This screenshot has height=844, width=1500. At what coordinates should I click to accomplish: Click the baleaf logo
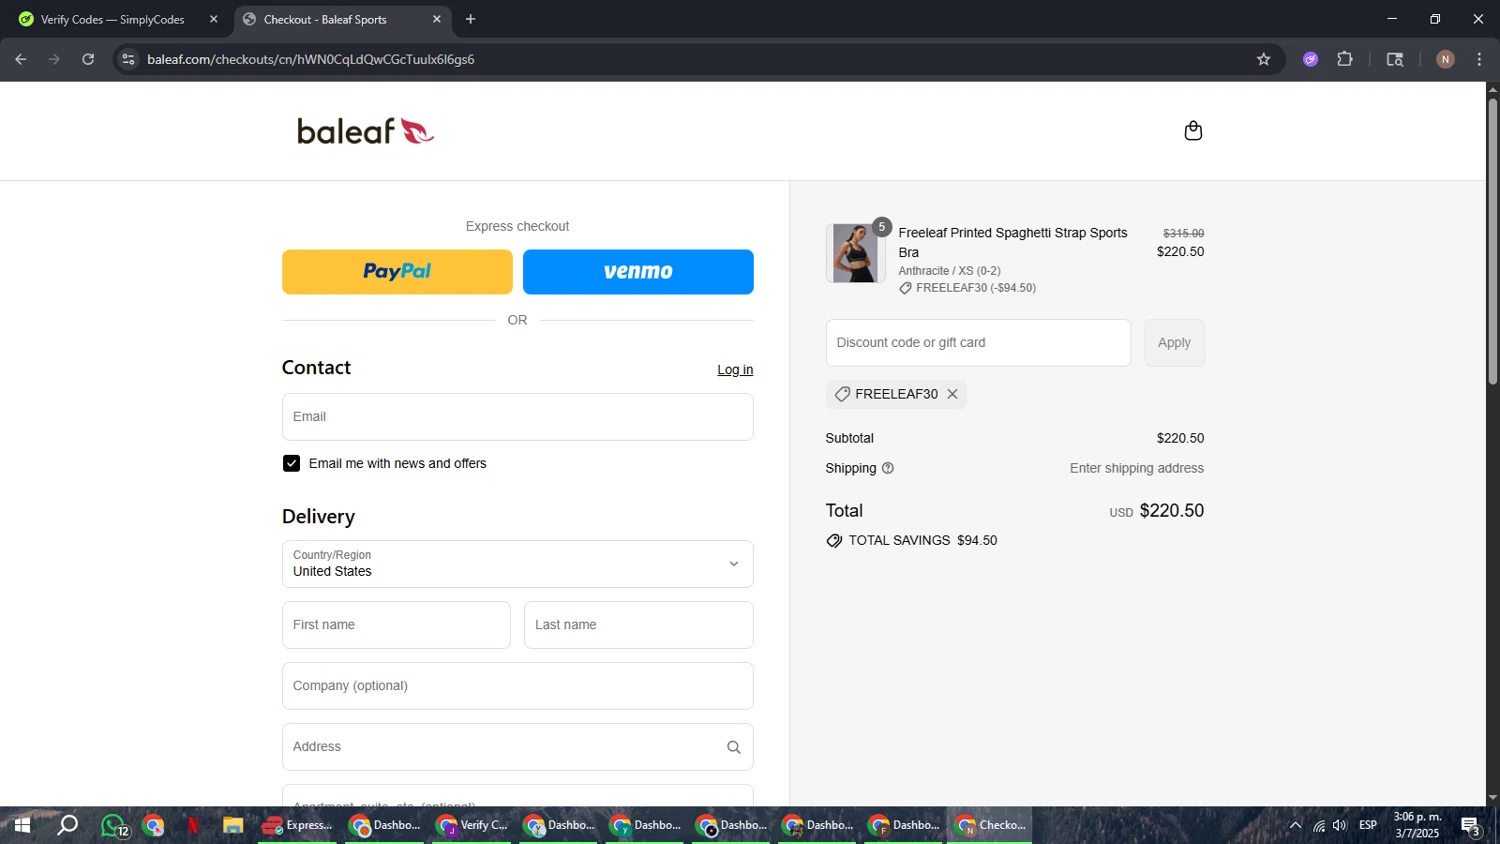click(x=366, y=131)
